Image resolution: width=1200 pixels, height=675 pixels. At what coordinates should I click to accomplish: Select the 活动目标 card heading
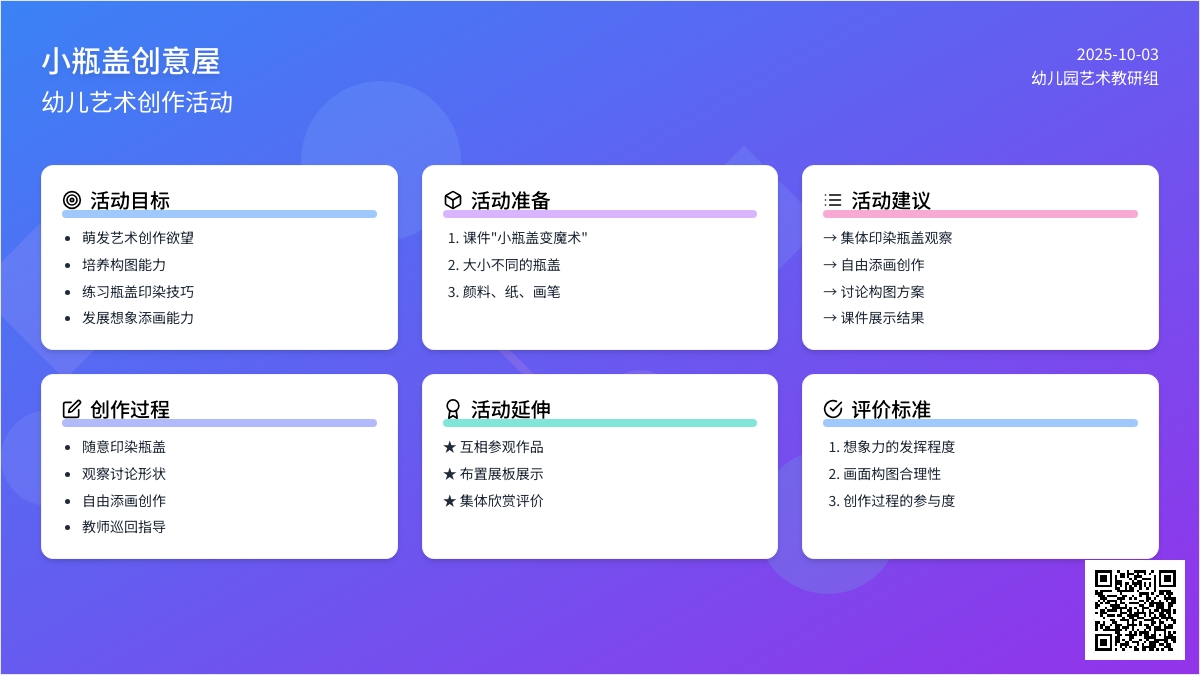coord(130,200)
